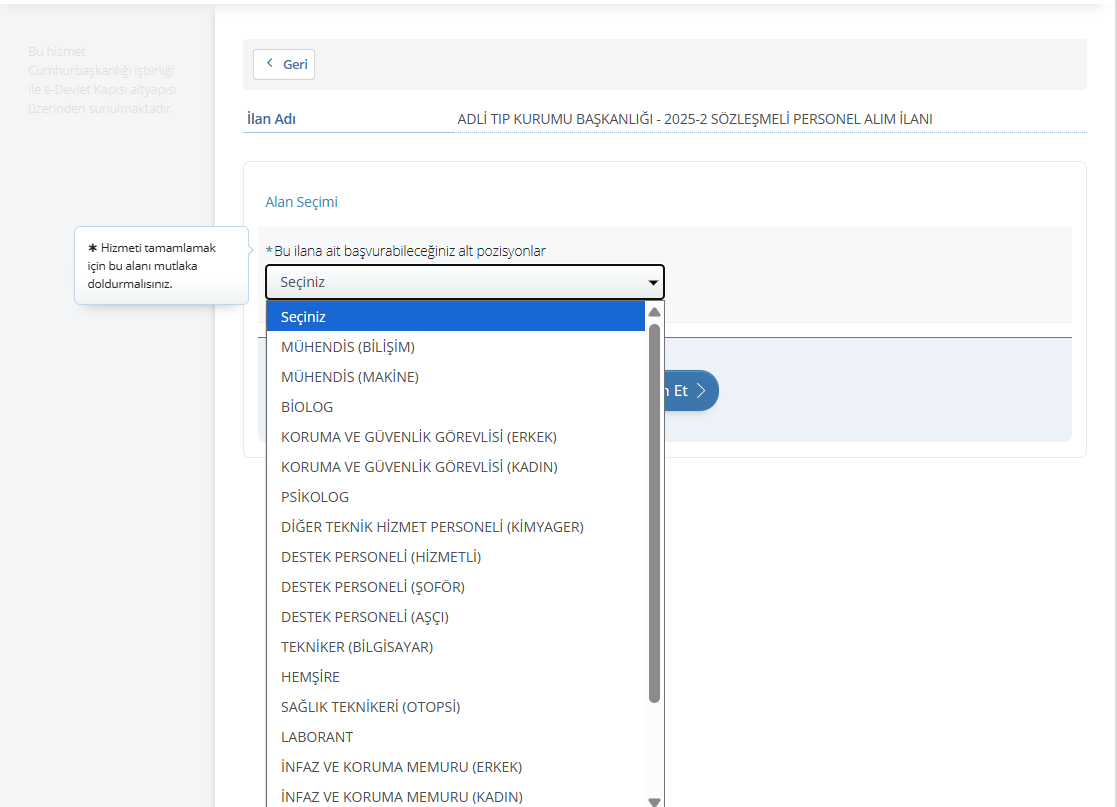1117x807 pixels.
Task: Select DESTEK PERSONELİ (ŞOFÖR)
Action: click(x=455, y=586)
